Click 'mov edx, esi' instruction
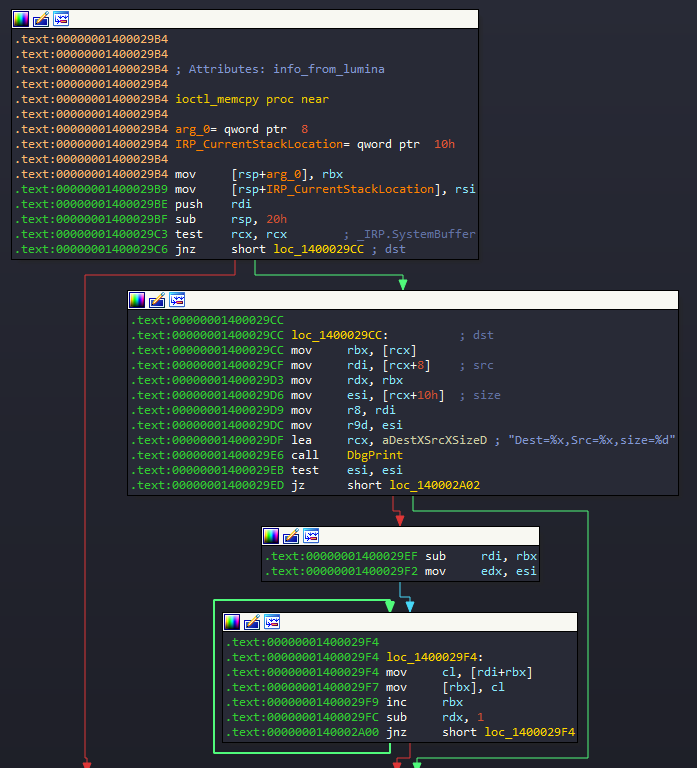This screenshot has width=697, height=768. tap(481, 571)
